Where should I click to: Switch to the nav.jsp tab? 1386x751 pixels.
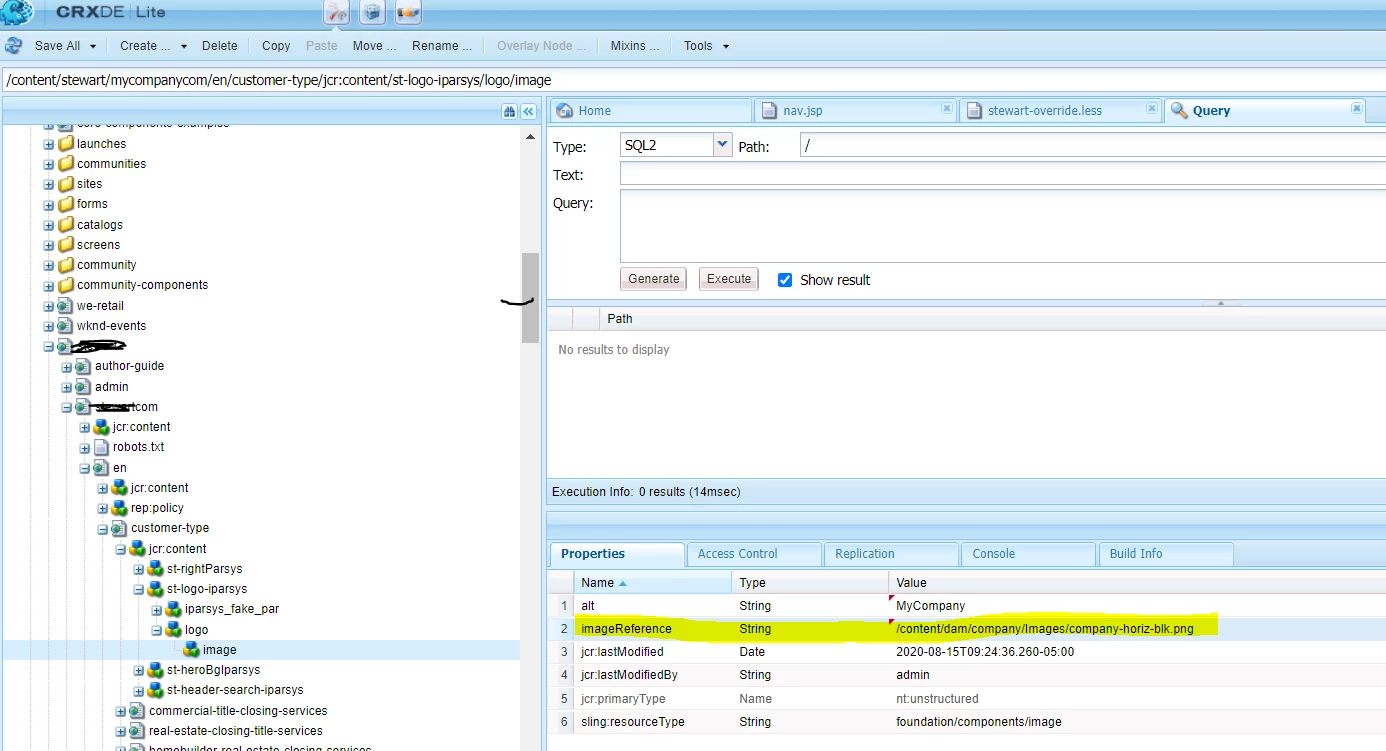click(856, 111)
